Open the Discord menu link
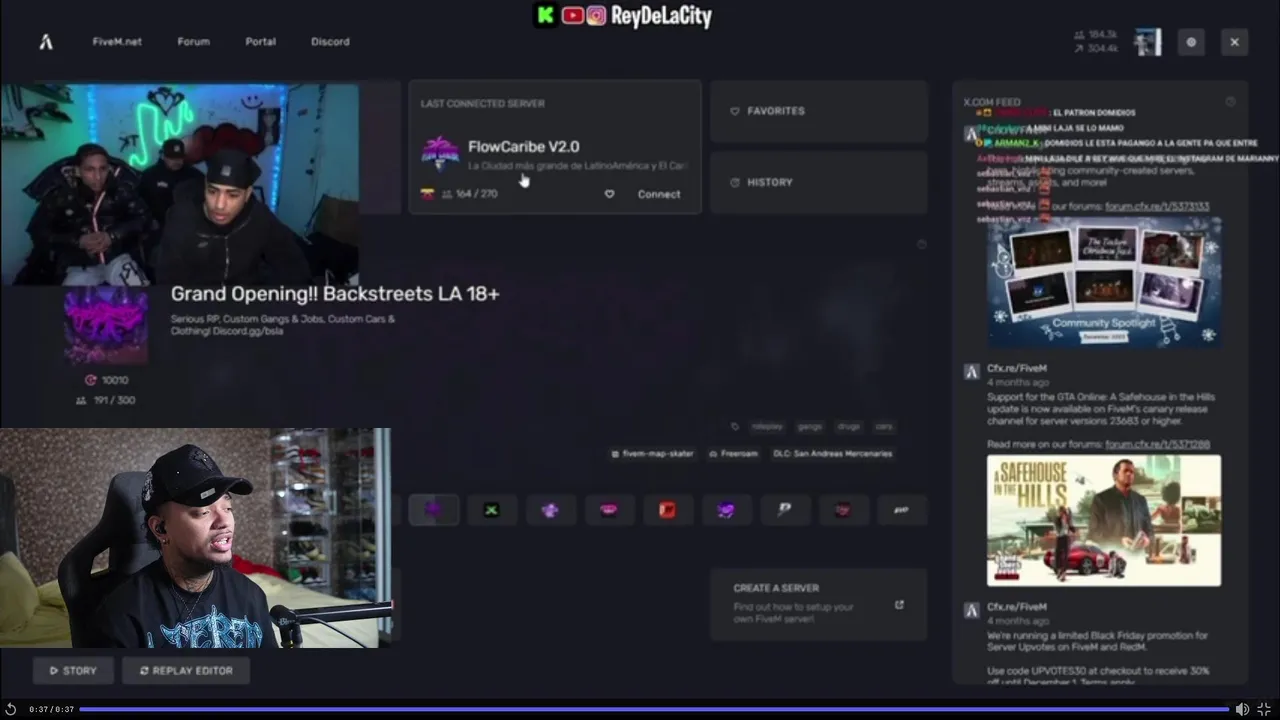The image size is (1280, 720). point(330,42)
